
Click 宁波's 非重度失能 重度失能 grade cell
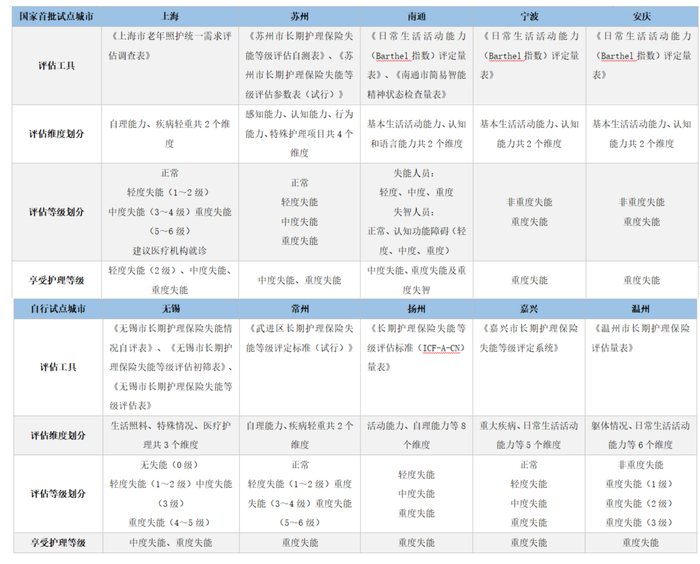529,212
